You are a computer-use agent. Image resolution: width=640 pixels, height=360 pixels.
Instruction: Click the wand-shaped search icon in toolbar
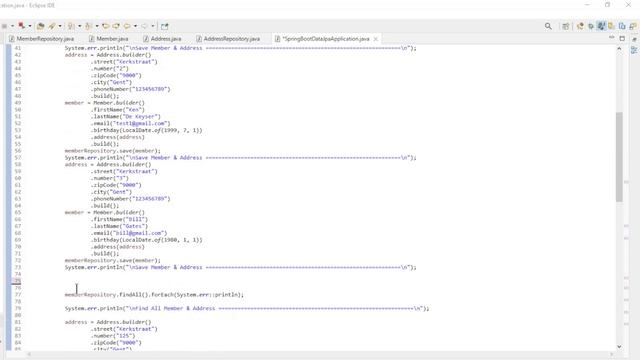[x=52, y=26]
